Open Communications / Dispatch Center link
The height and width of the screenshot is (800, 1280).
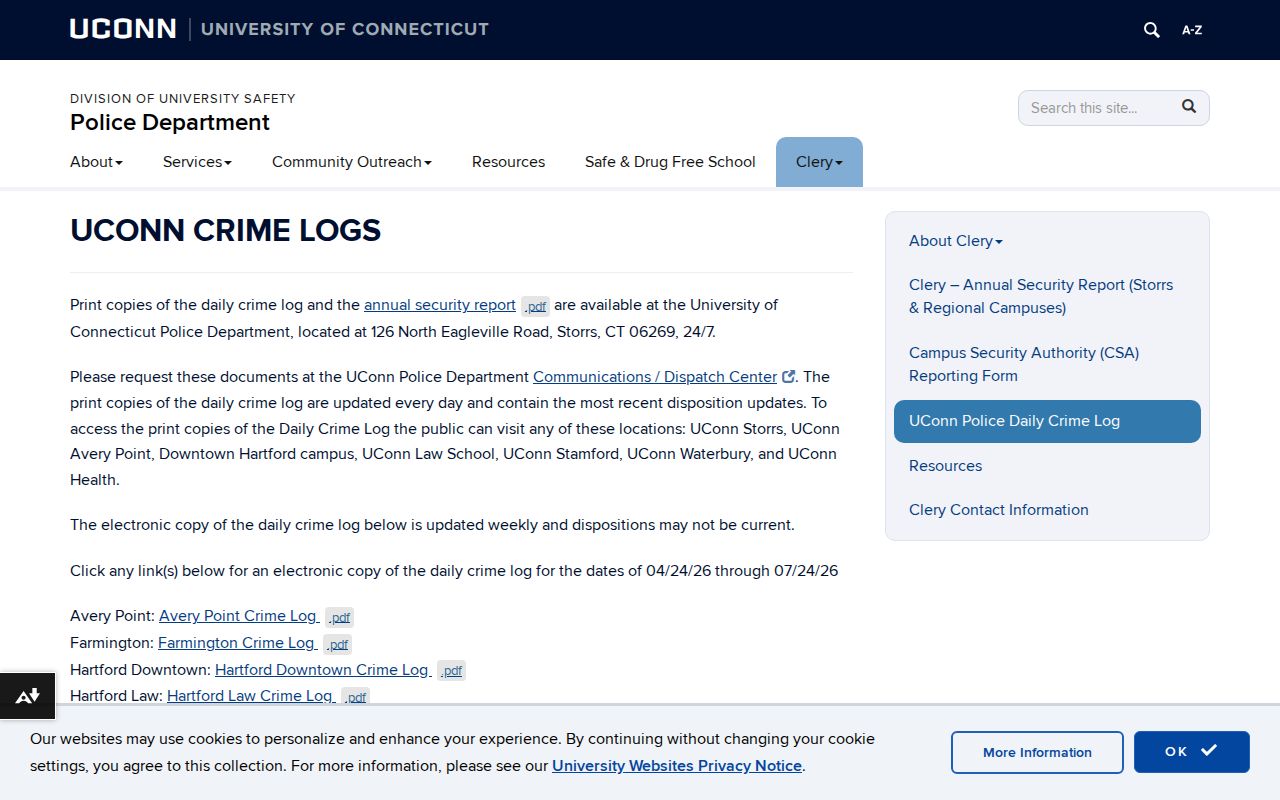[x=655, y=377]
